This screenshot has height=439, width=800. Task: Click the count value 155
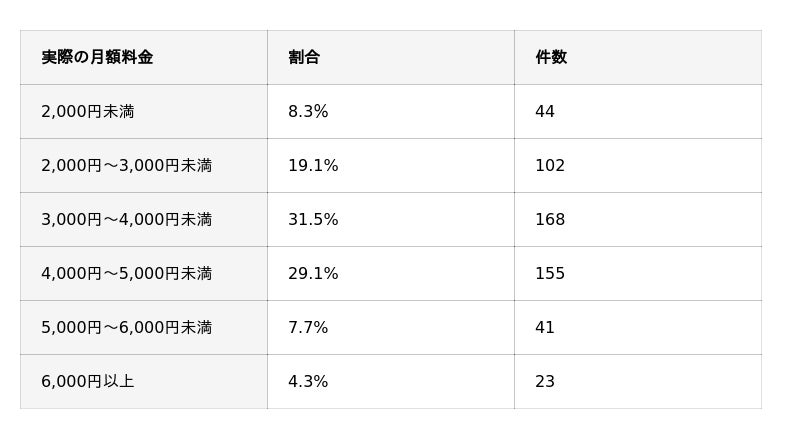click(x=550, y=274)
